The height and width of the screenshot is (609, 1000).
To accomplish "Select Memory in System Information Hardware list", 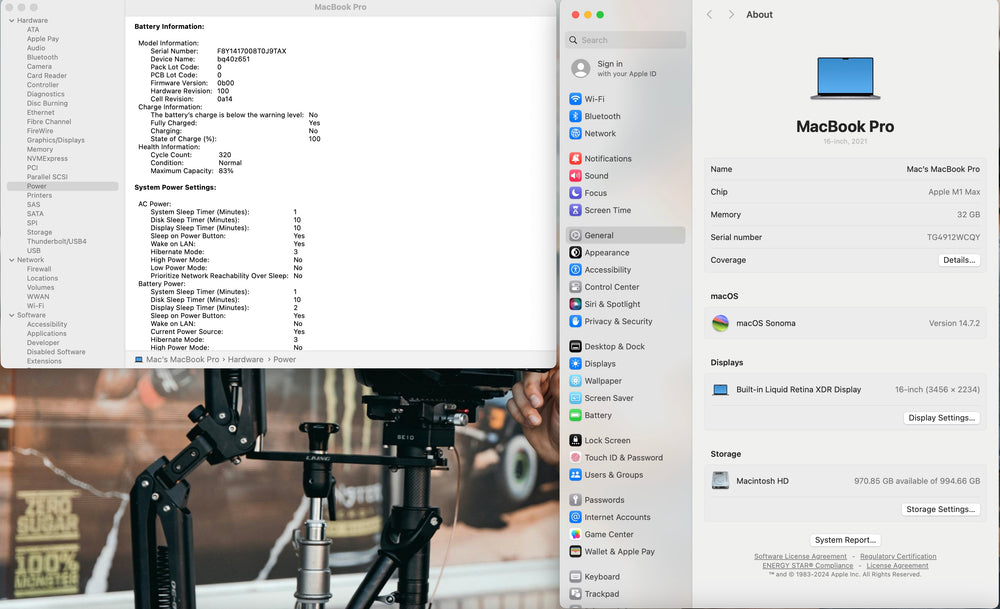I will tap(40, 149).
